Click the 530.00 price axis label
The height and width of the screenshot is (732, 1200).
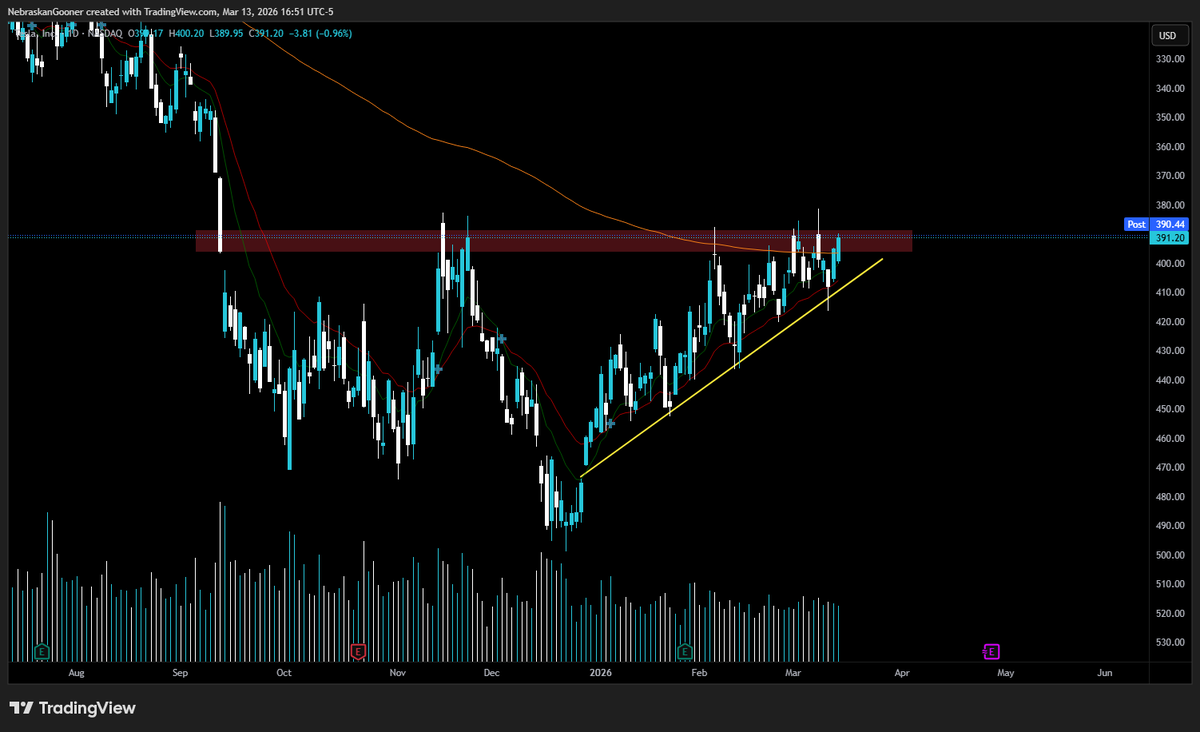pos(1169,642)
